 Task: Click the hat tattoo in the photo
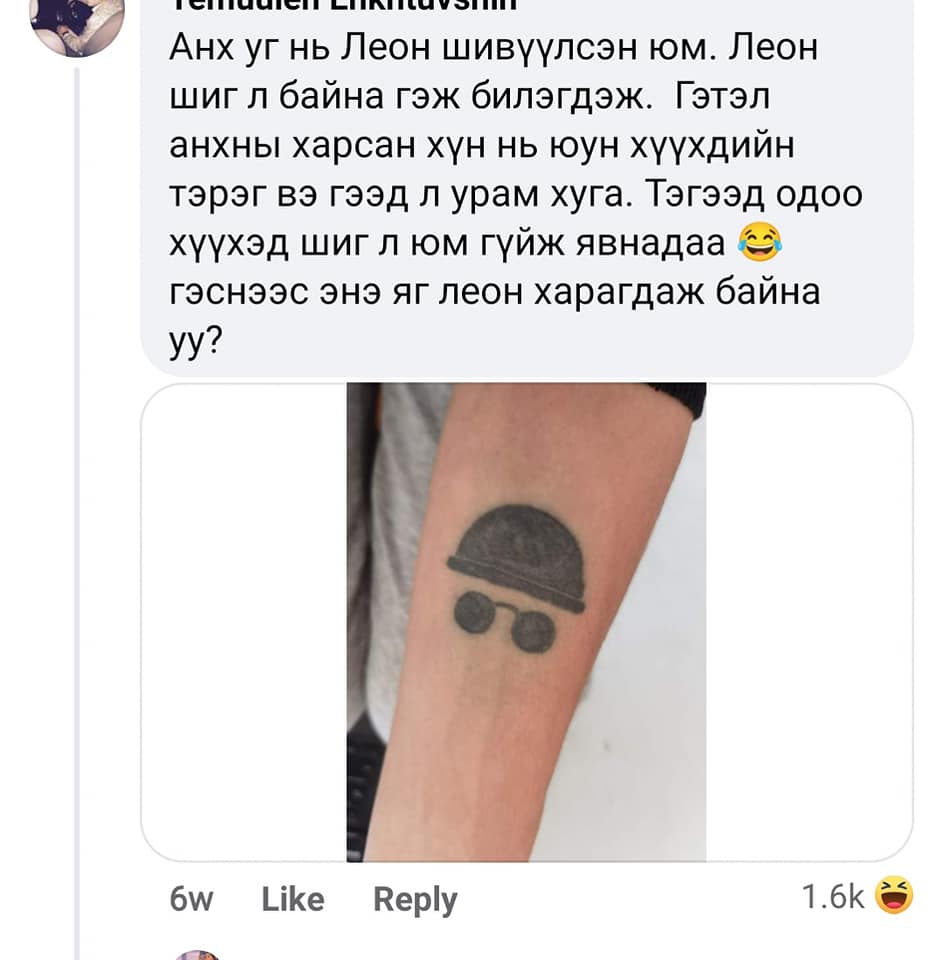pyautogui.click(x=517, y=557)
